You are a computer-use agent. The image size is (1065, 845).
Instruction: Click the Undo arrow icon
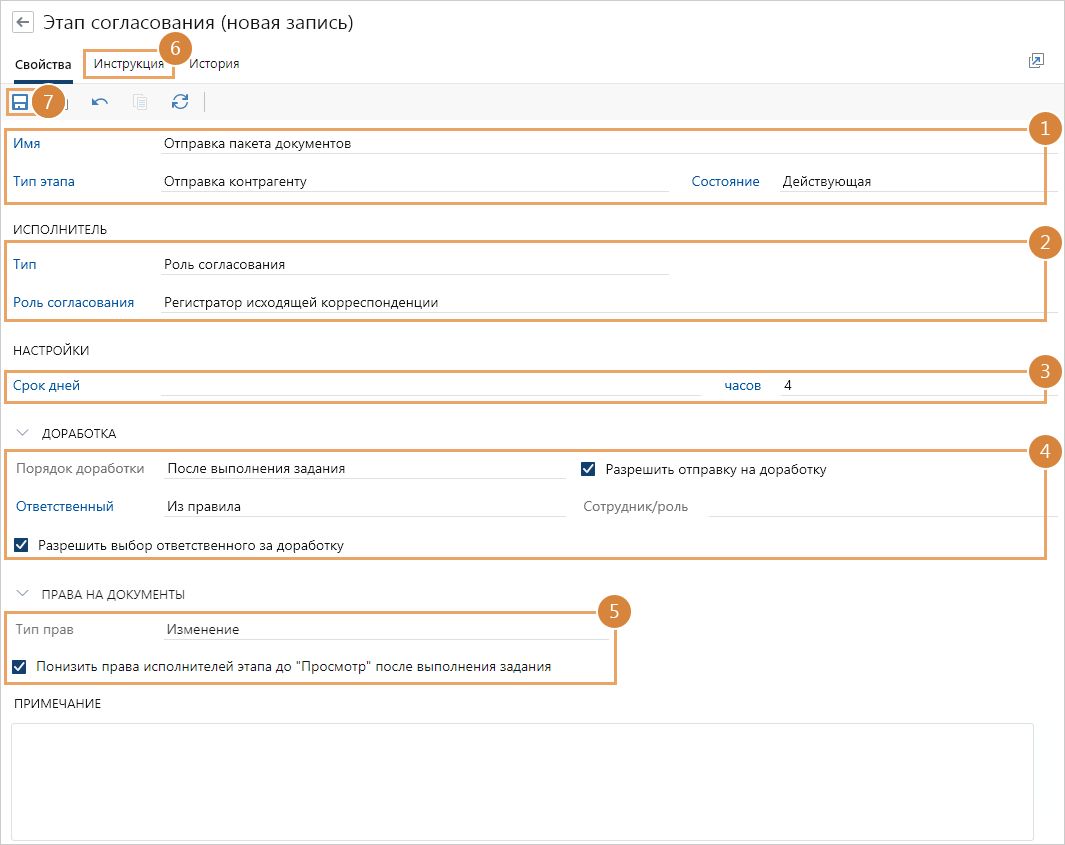(x=100, y=101)
